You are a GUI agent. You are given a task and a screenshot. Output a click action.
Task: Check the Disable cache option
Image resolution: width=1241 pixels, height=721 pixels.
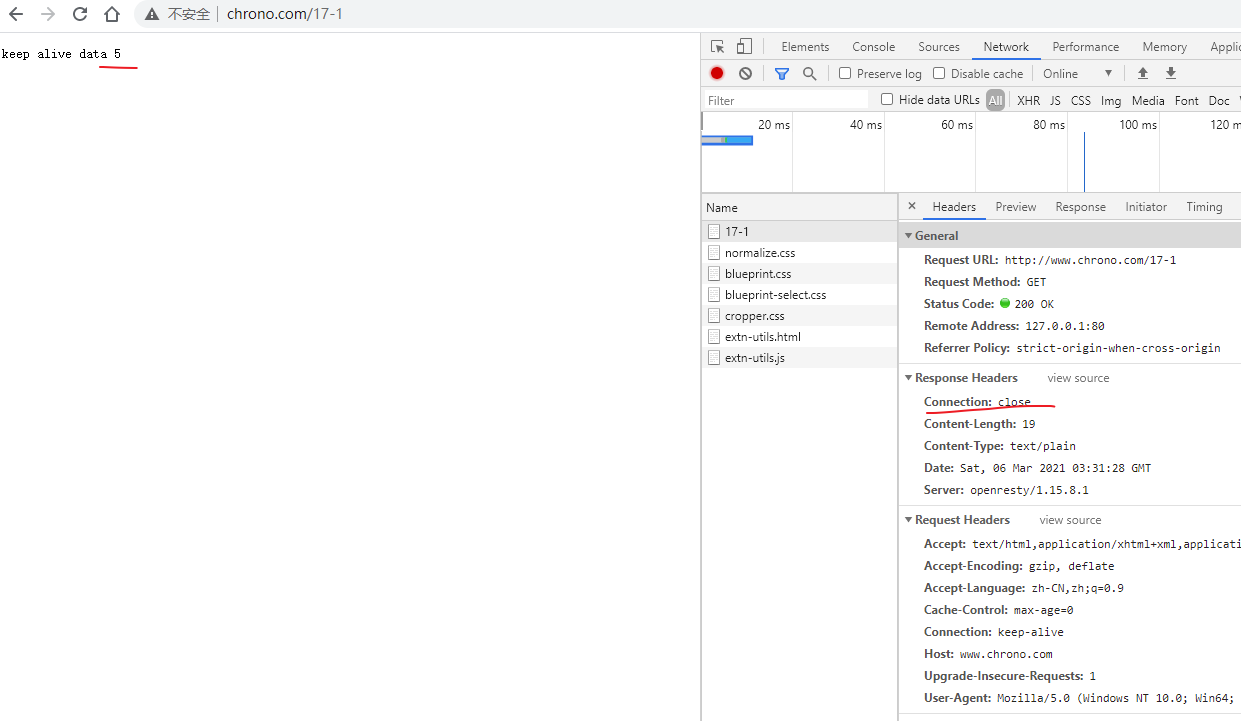(939, 73)
